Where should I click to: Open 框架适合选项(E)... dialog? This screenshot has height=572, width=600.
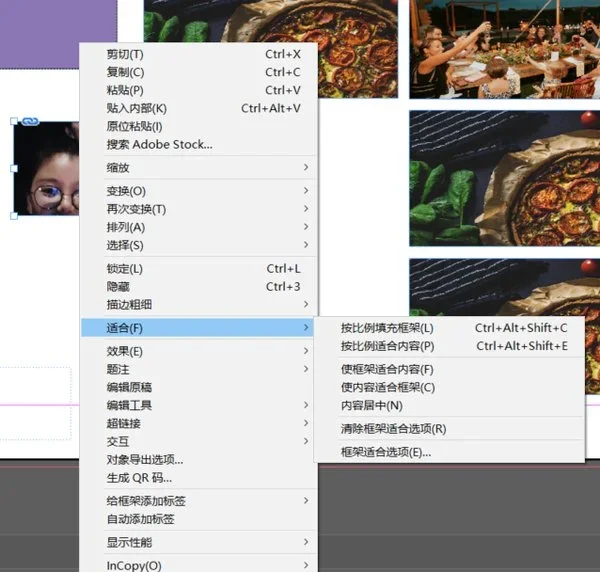pos(449,452)
